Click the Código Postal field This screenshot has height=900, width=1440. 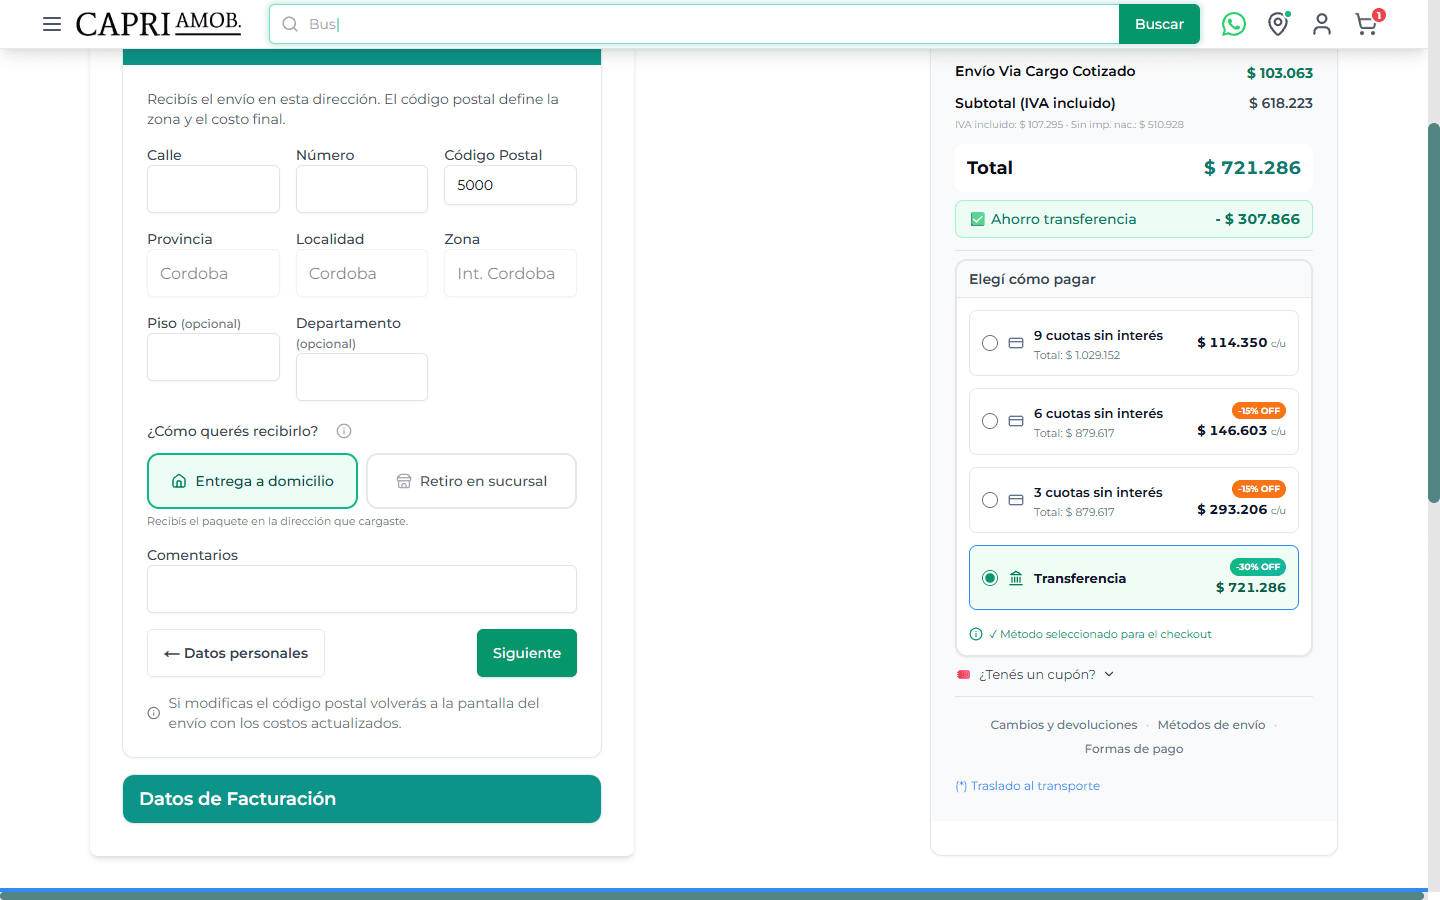[x=510, y=185]
